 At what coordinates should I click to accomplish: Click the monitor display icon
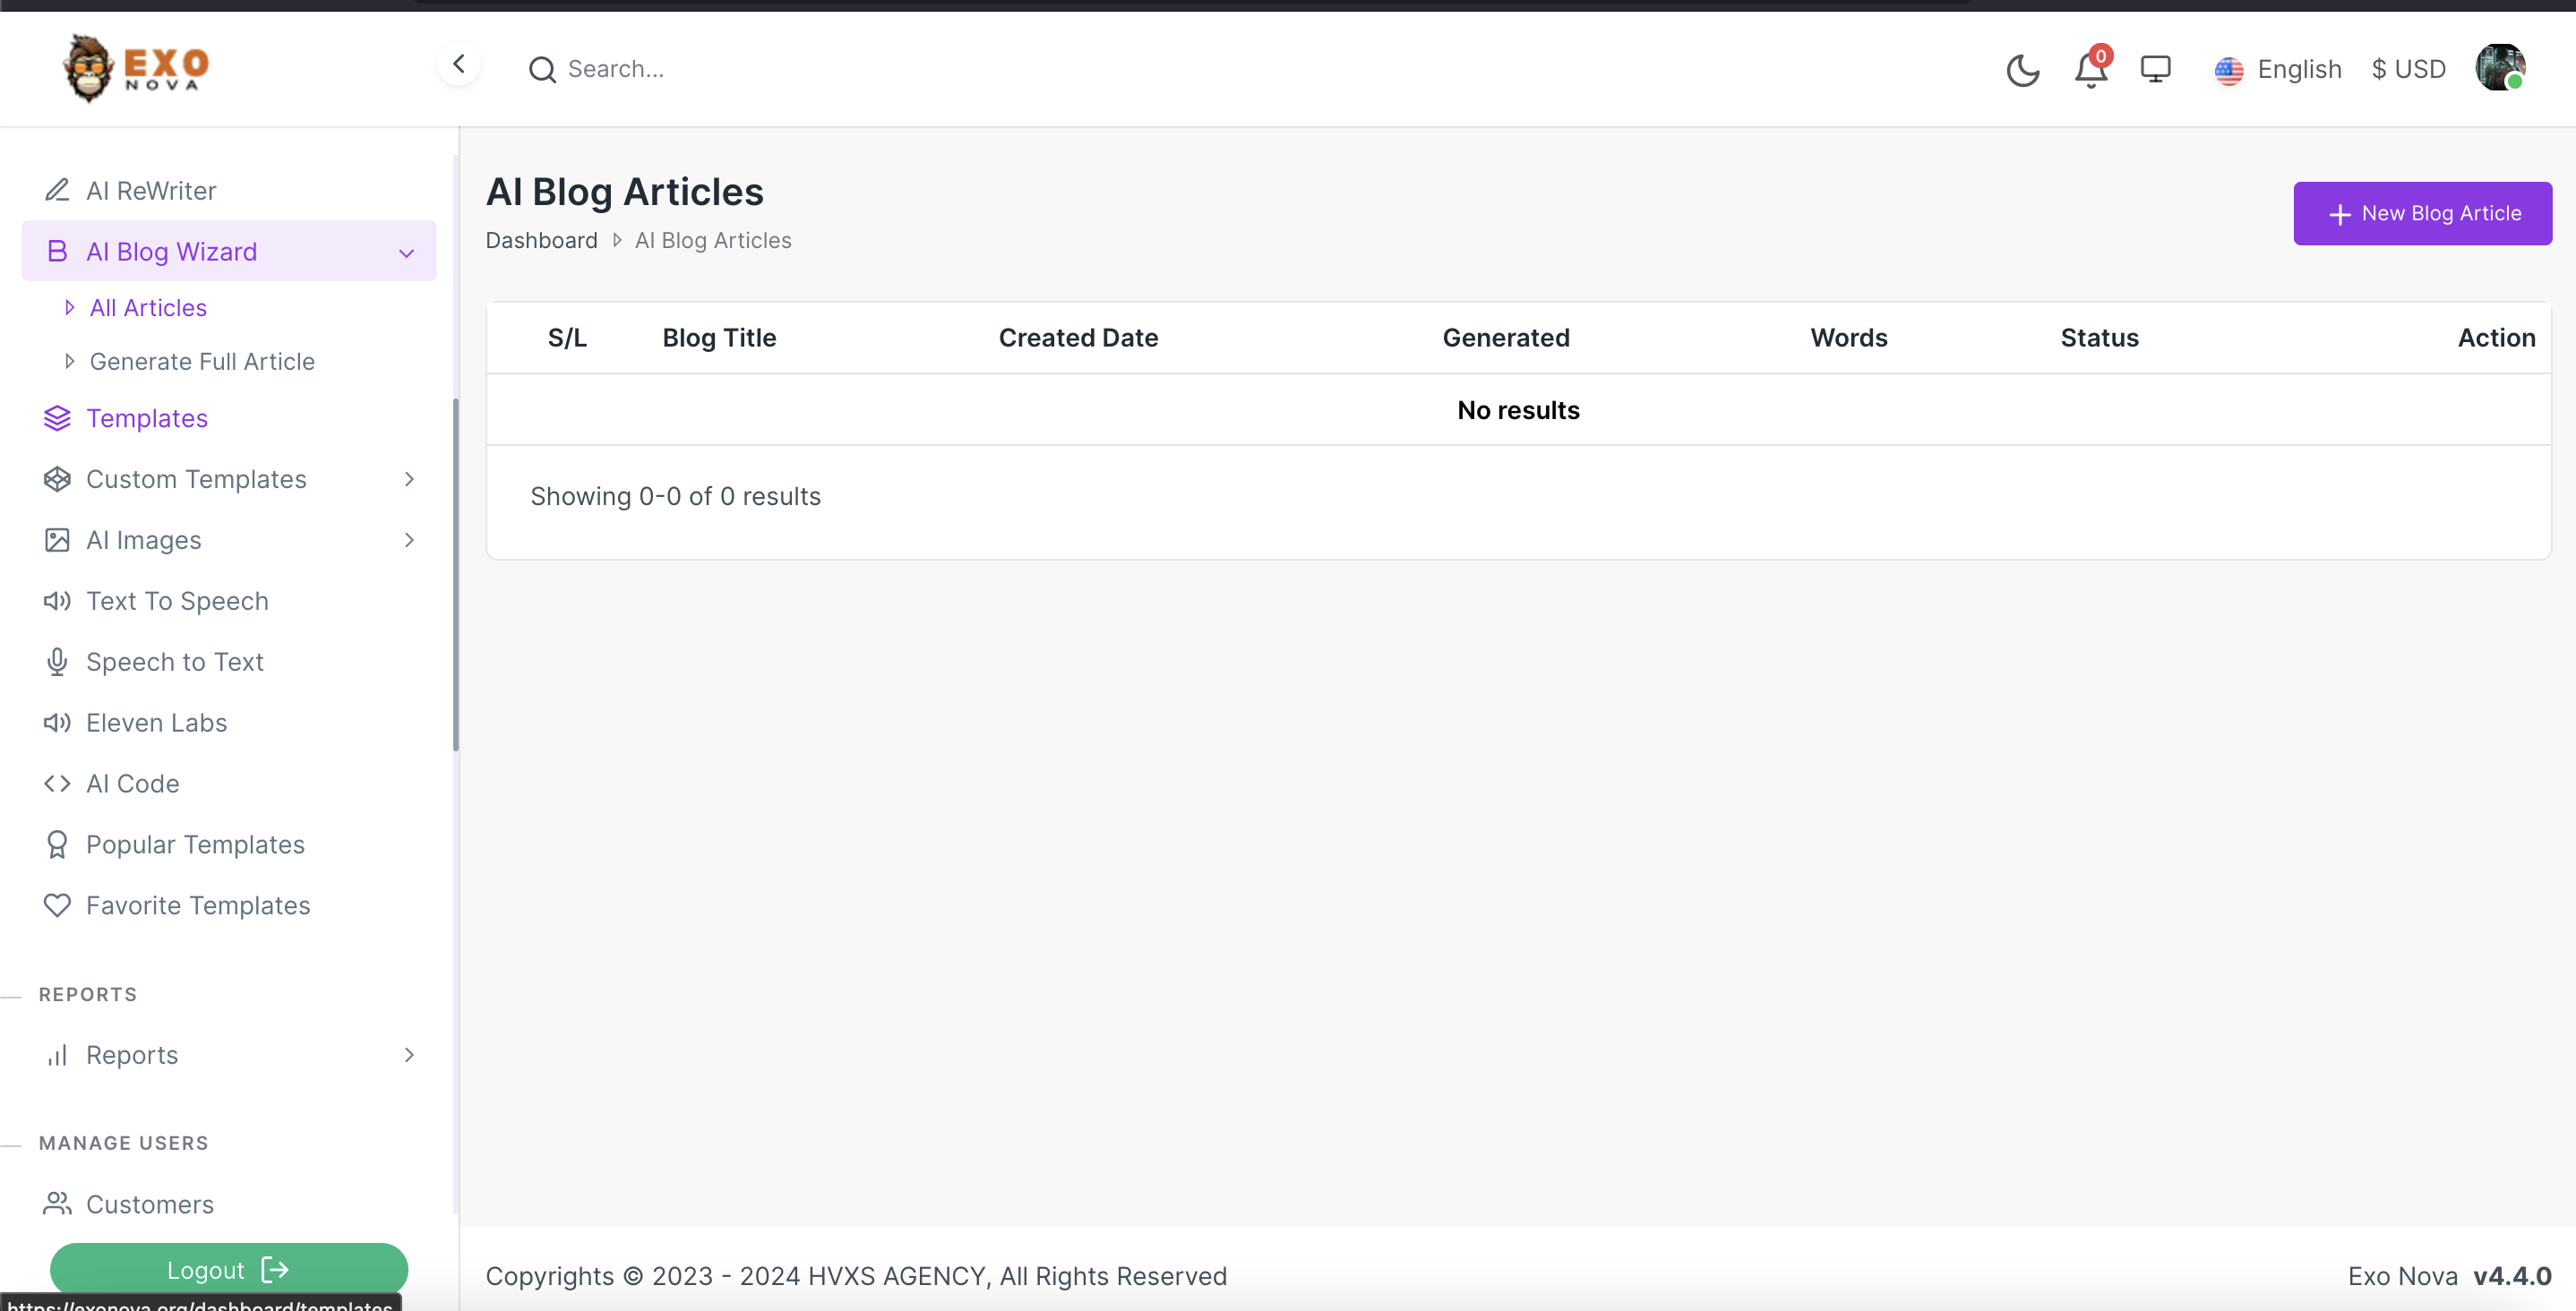click(x=2155, y=69)
